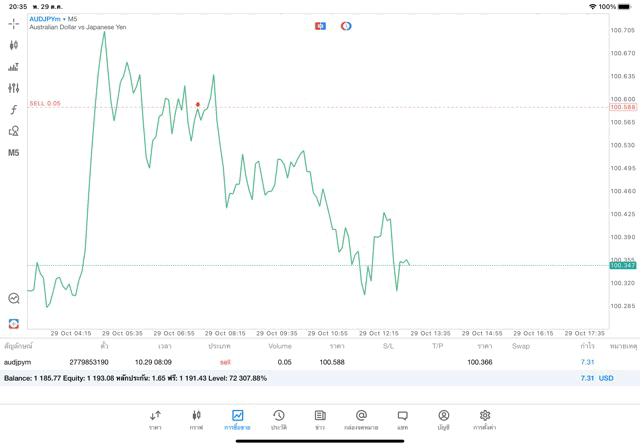Open the indicators function icon
The height and width of the screenshot is (447, 640).
[14, 110]
